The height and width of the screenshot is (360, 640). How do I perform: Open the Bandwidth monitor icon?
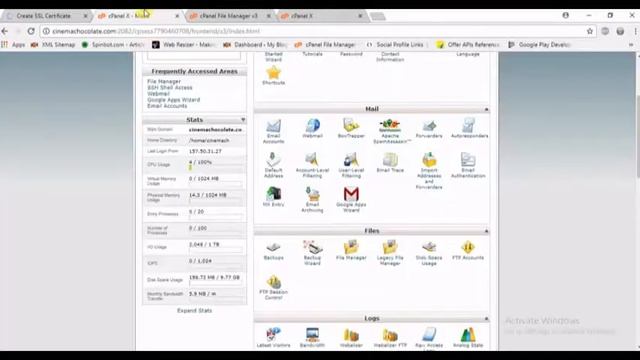pos(312,335)
